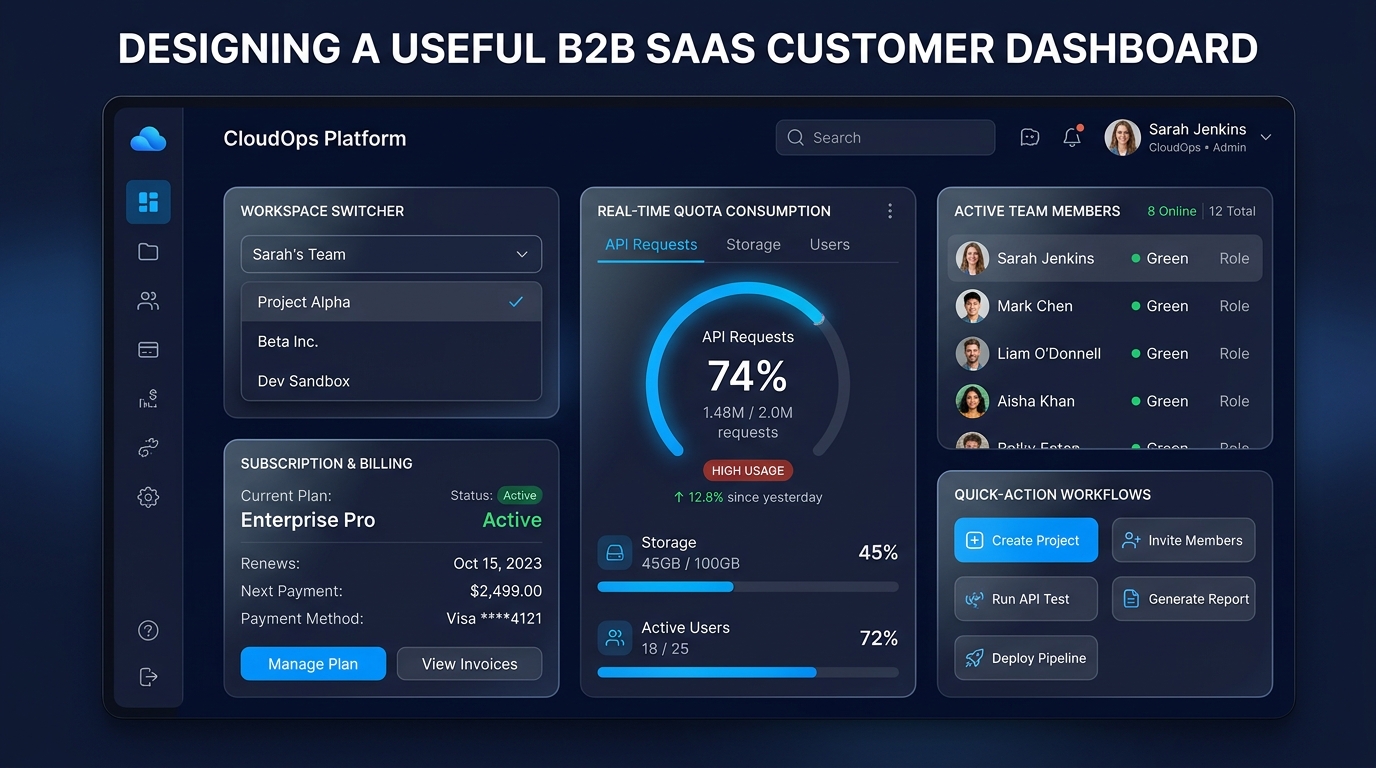Viewport: 1376px width, 768px height.
Task: Open the folder icon in sidebar
Action: click(x=148, y=252)
